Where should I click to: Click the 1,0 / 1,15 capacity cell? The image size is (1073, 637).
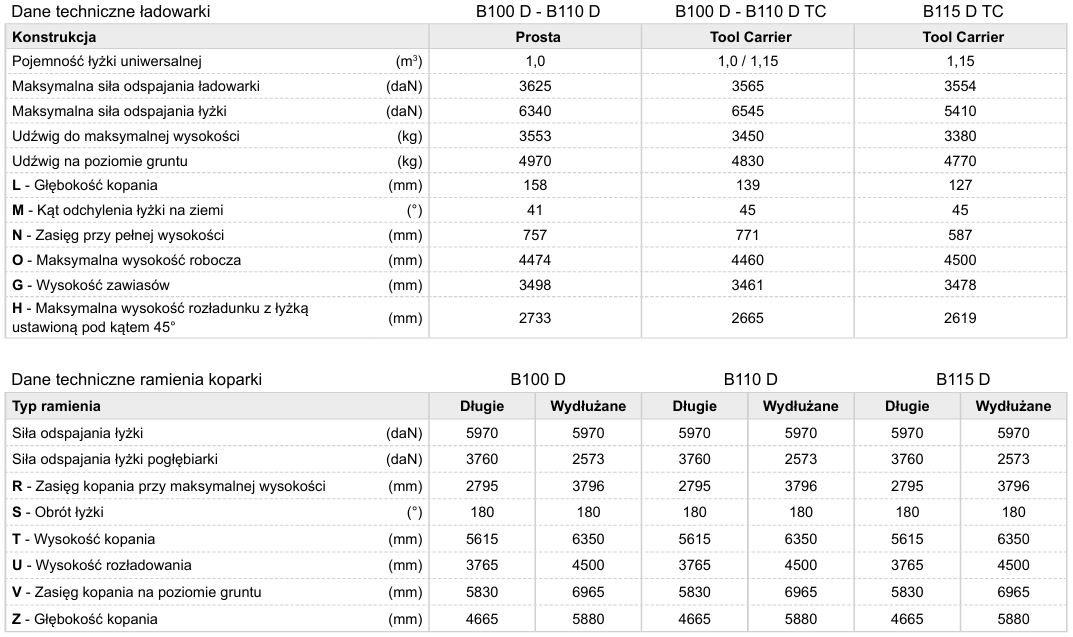tap(747, 61)
